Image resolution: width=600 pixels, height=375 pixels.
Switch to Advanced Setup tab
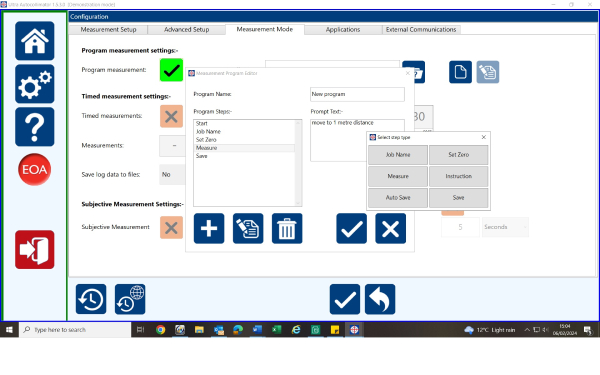coord(186,29)
